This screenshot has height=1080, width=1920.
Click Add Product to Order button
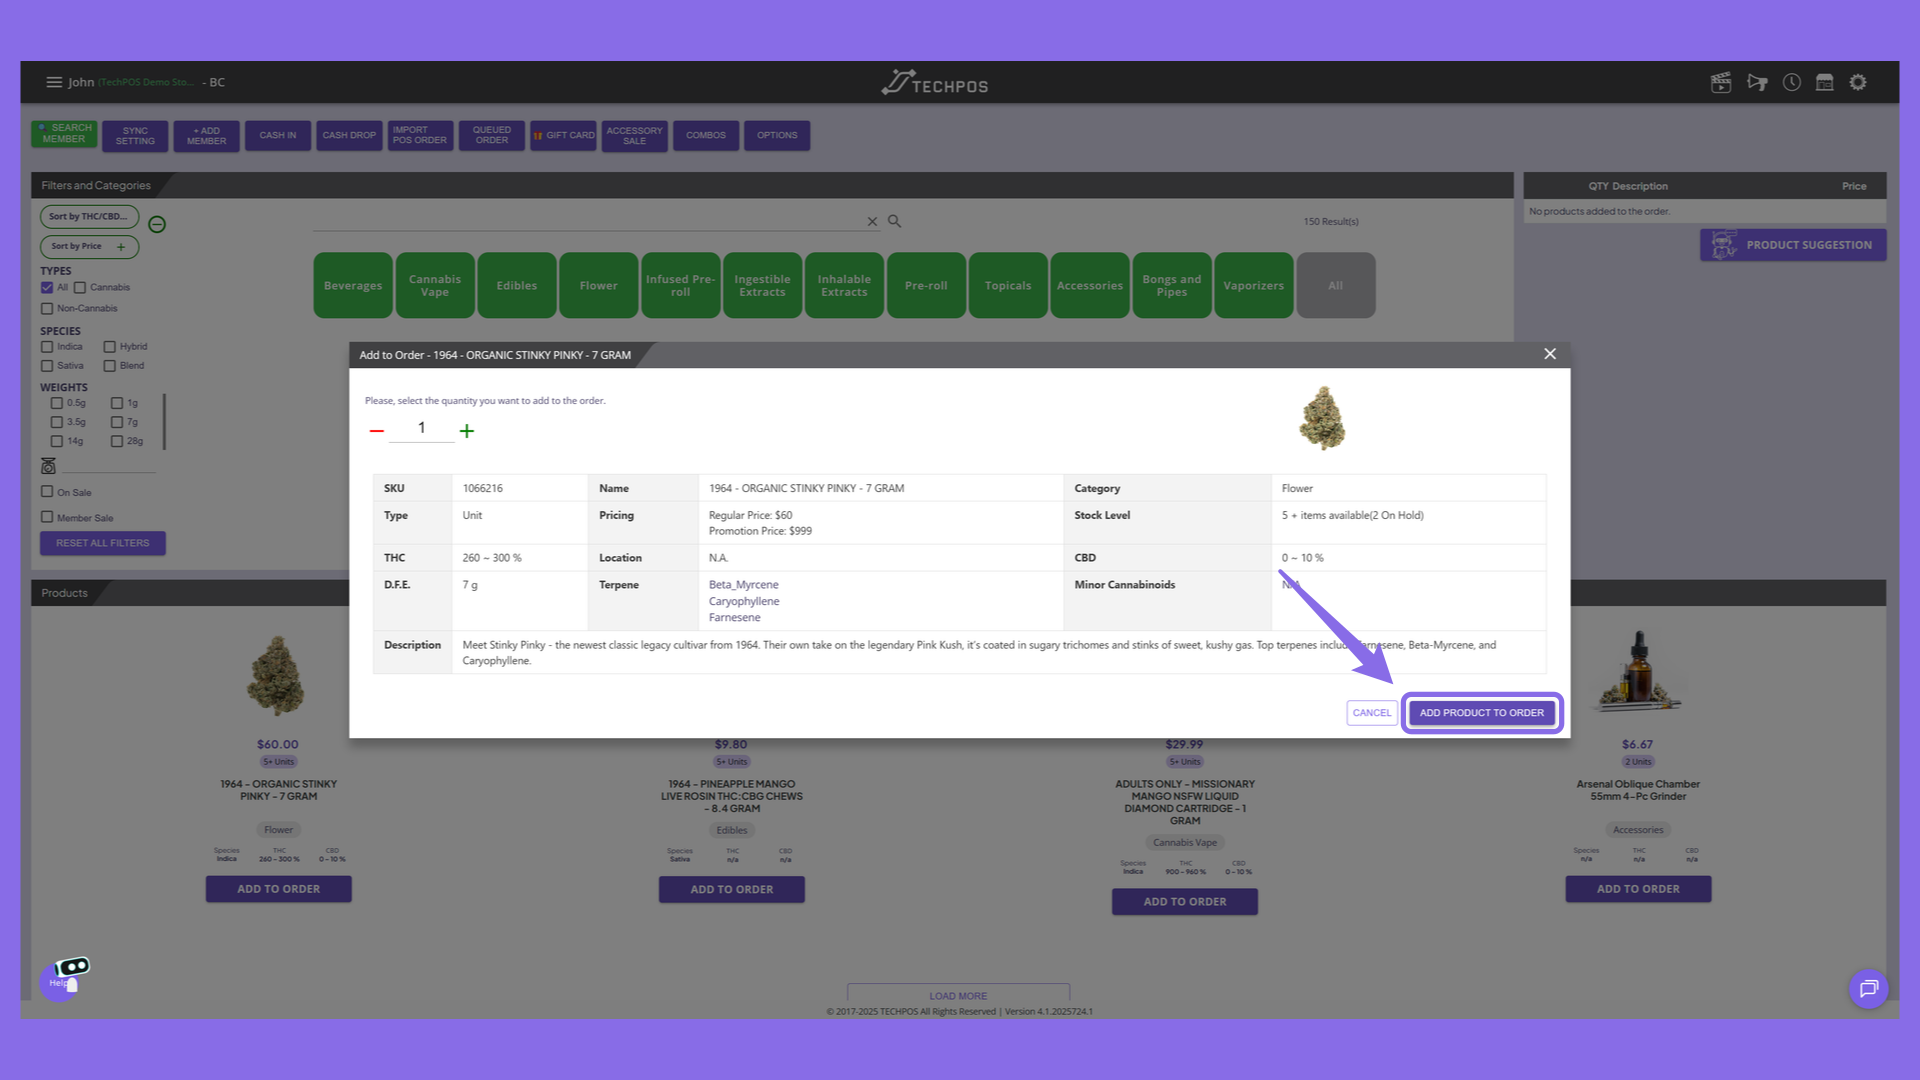point(1482,713)
